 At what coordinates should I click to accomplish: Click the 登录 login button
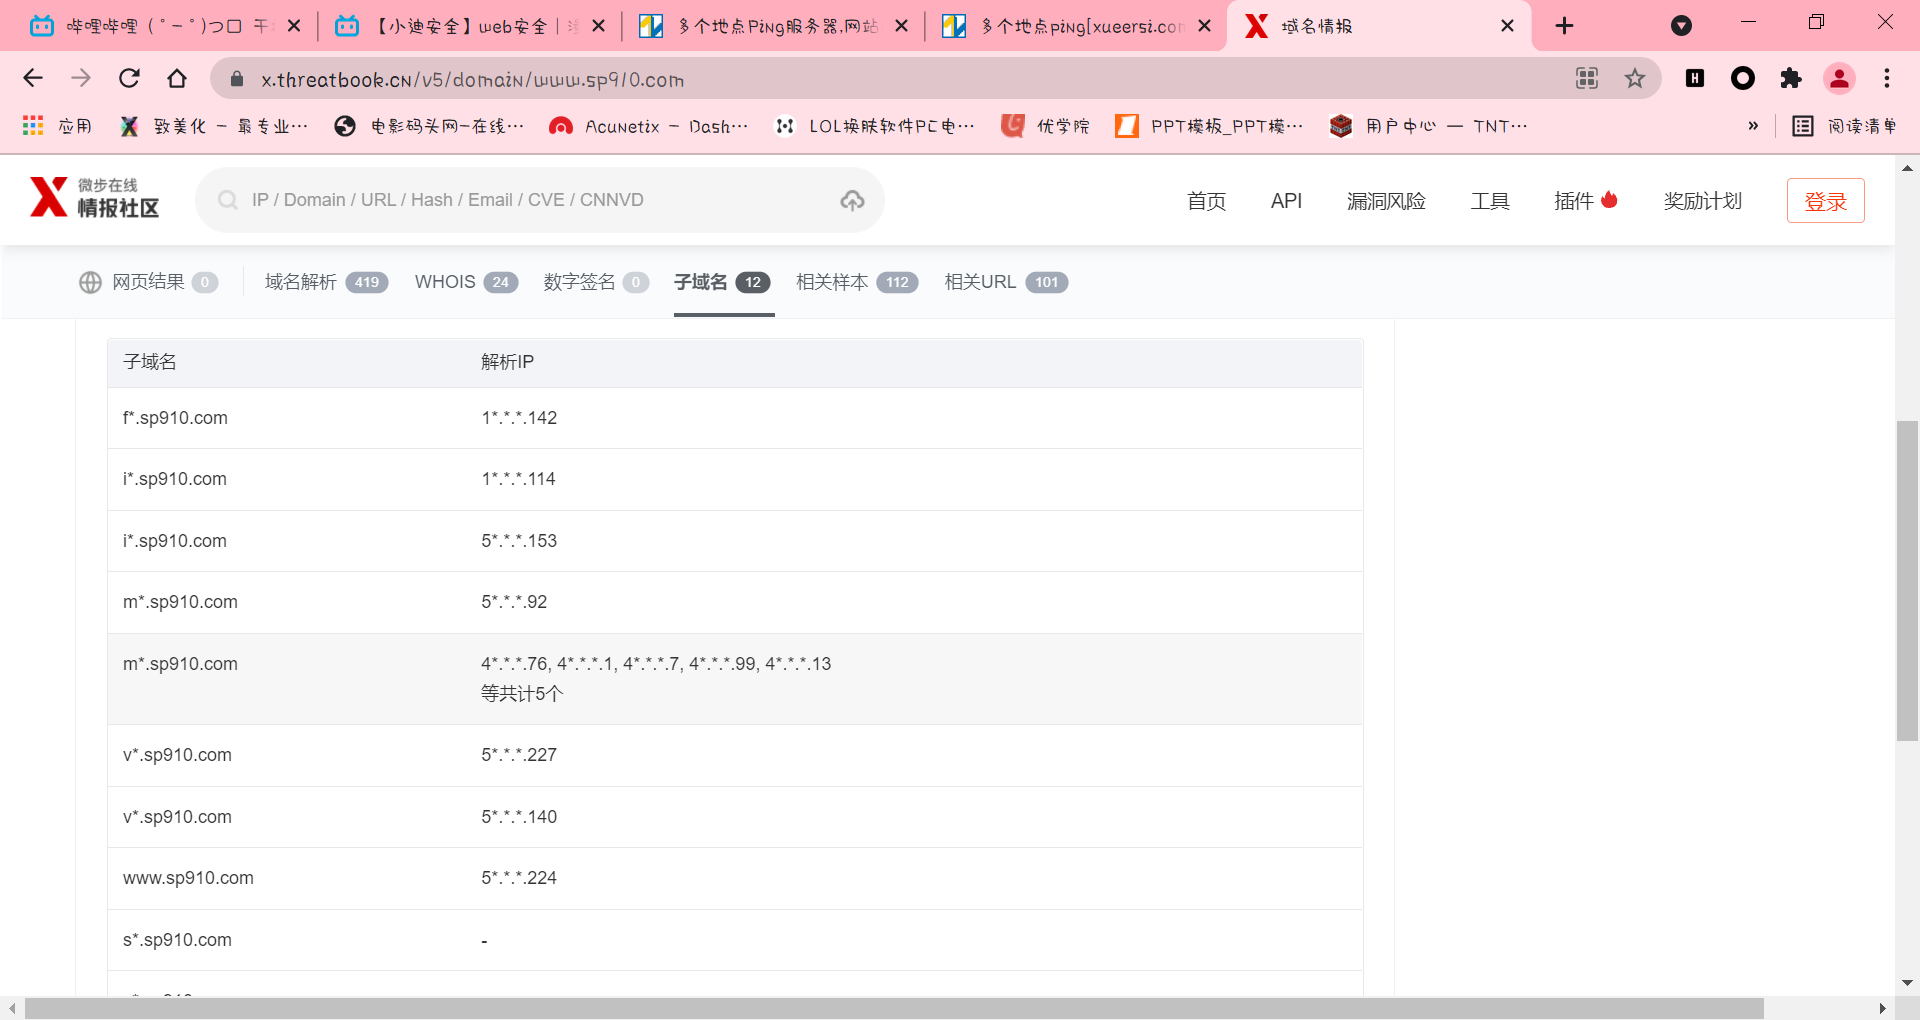pyautogui.click(x=1825, y=201)
